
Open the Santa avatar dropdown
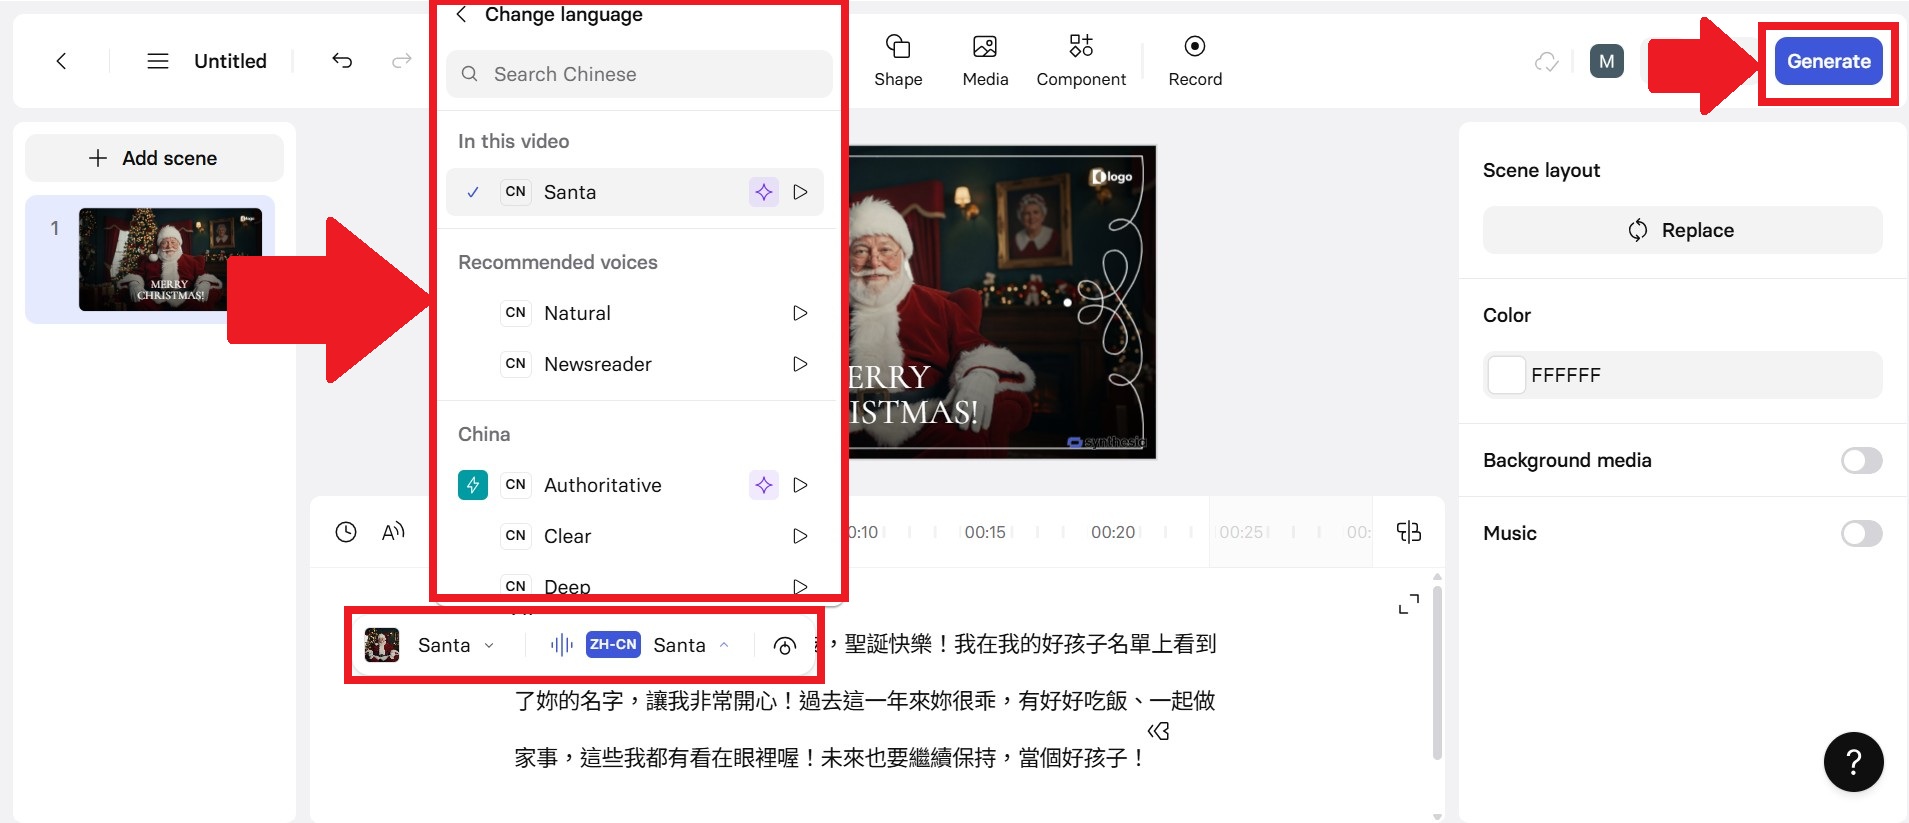(431, 645)
